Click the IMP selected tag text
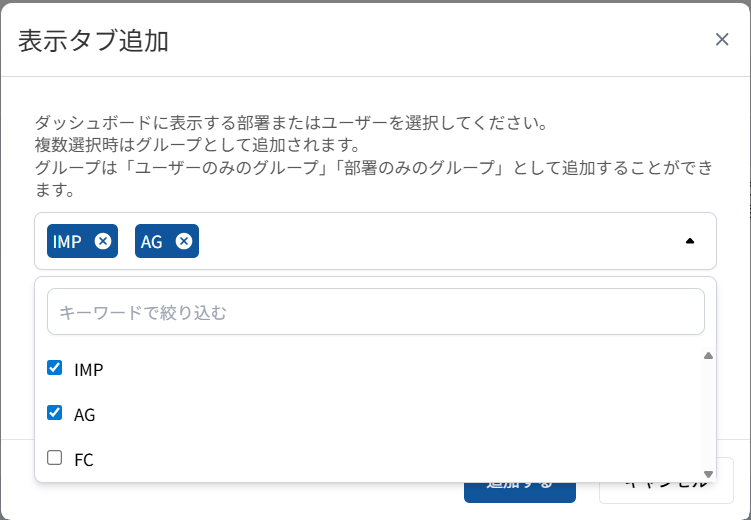This screenshot has height=520, width=751. pos(68,241)
